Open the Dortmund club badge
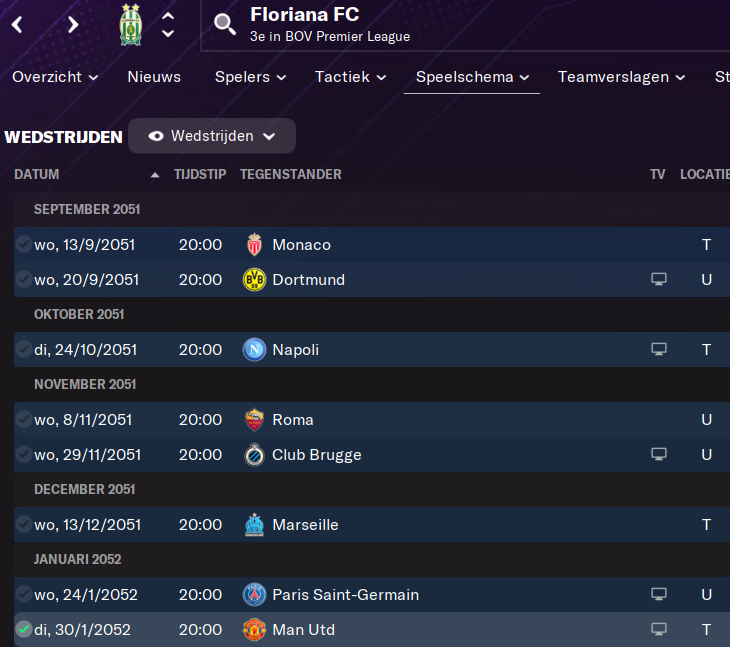Image resolution: width=730 pixels, height=647 pixels. (x=255, y=280)
